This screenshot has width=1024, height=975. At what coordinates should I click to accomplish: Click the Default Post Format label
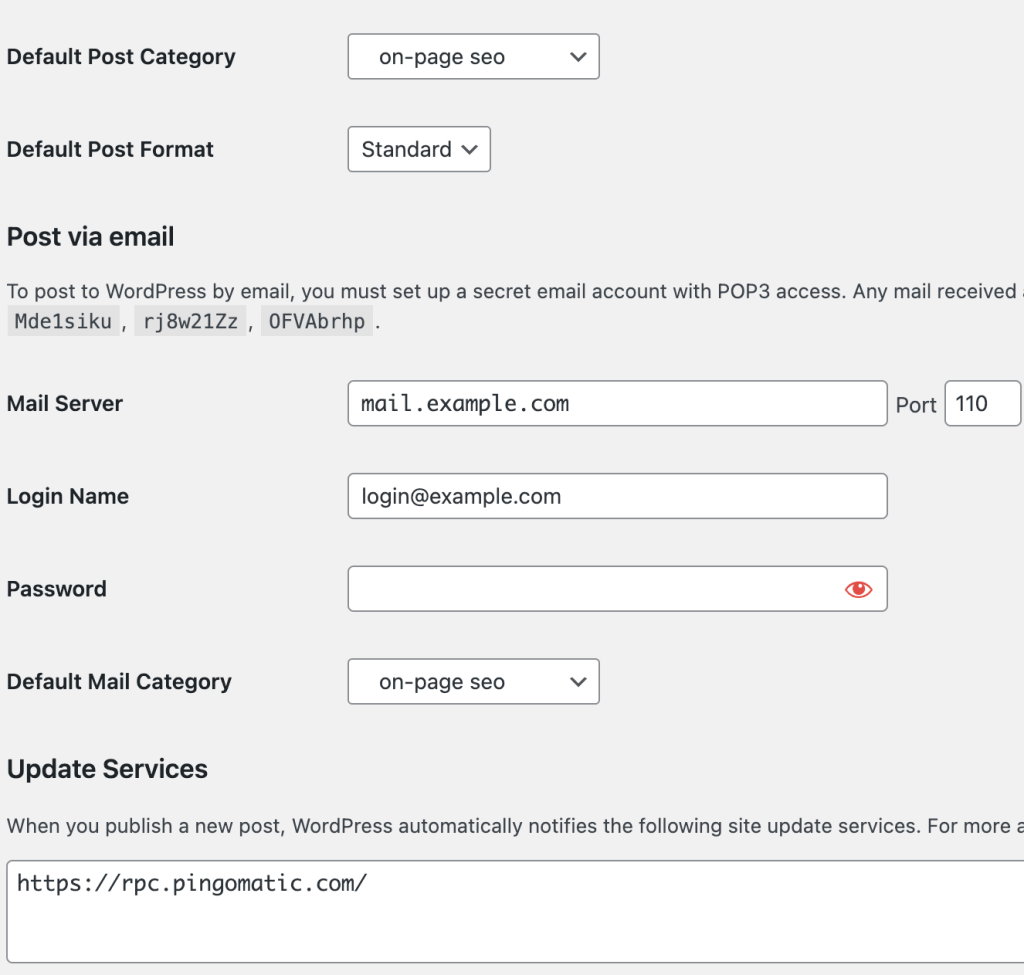coord(110,149)
